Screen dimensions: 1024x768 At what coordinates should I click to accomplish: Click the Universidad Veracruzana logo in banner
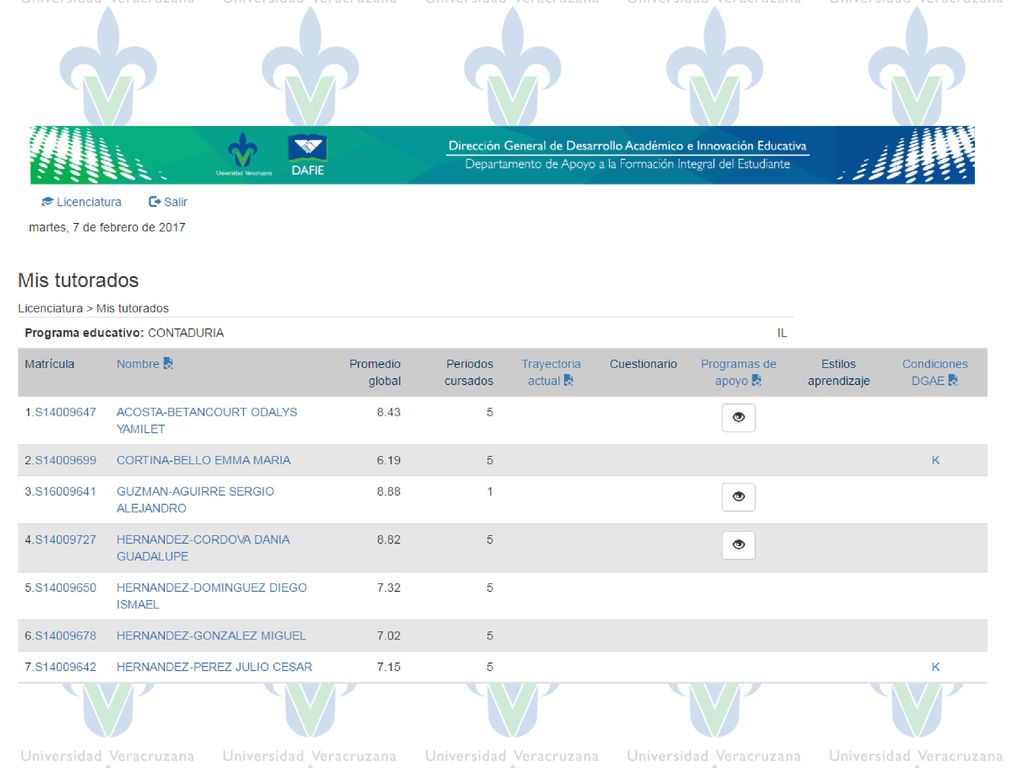coord(243,155)
